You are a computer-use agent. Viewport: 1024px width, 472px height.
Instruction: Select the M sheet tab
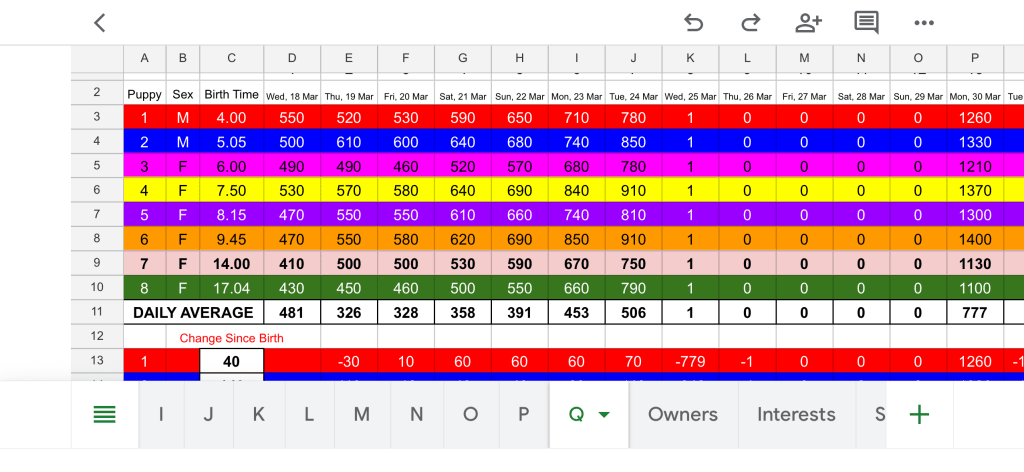(361, 414)
